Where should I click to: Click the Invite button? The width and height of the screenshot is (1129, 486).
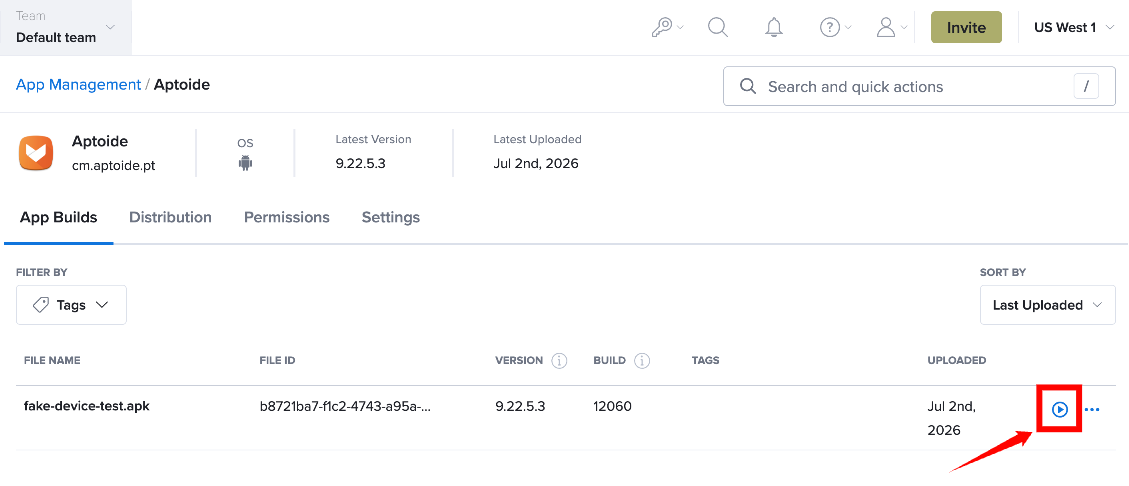[966, 27]
